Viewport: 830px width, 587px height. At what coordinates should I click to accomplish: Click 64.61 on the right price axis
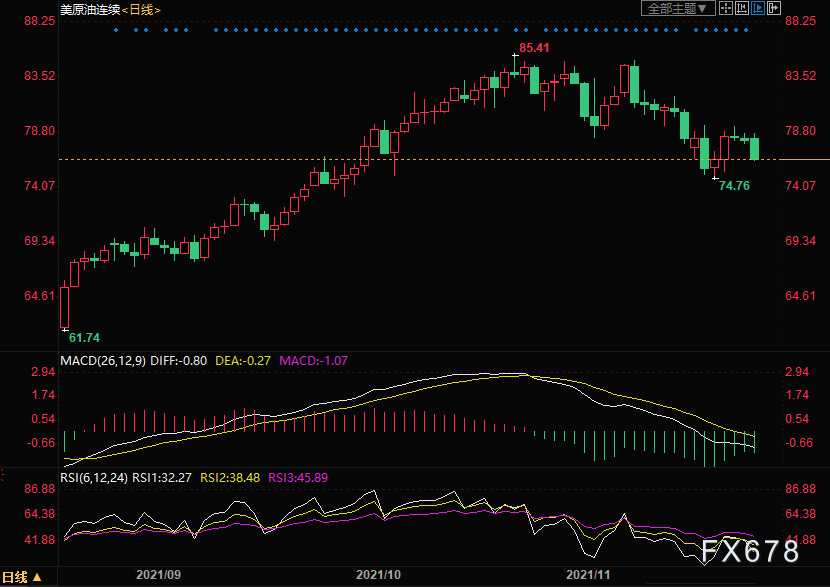[x=800, y=296]
